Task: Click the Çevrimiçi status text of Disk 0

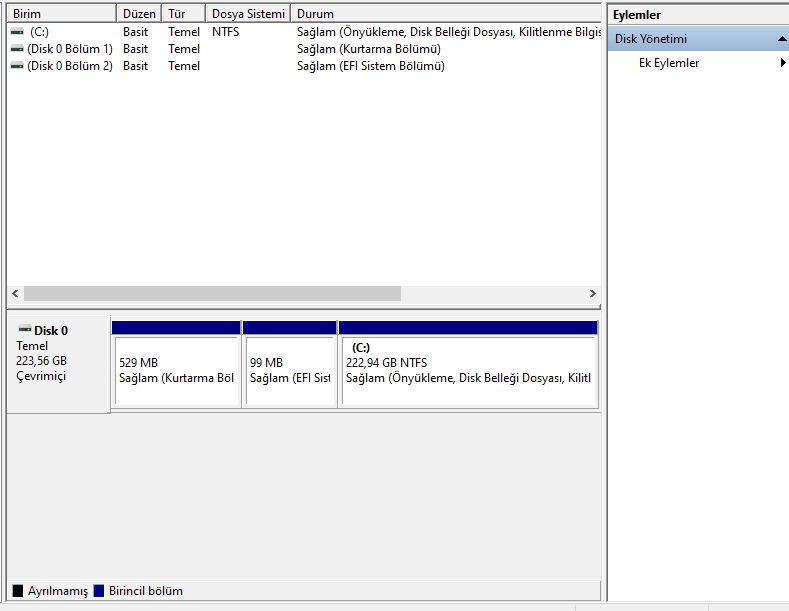Action: 41,376
